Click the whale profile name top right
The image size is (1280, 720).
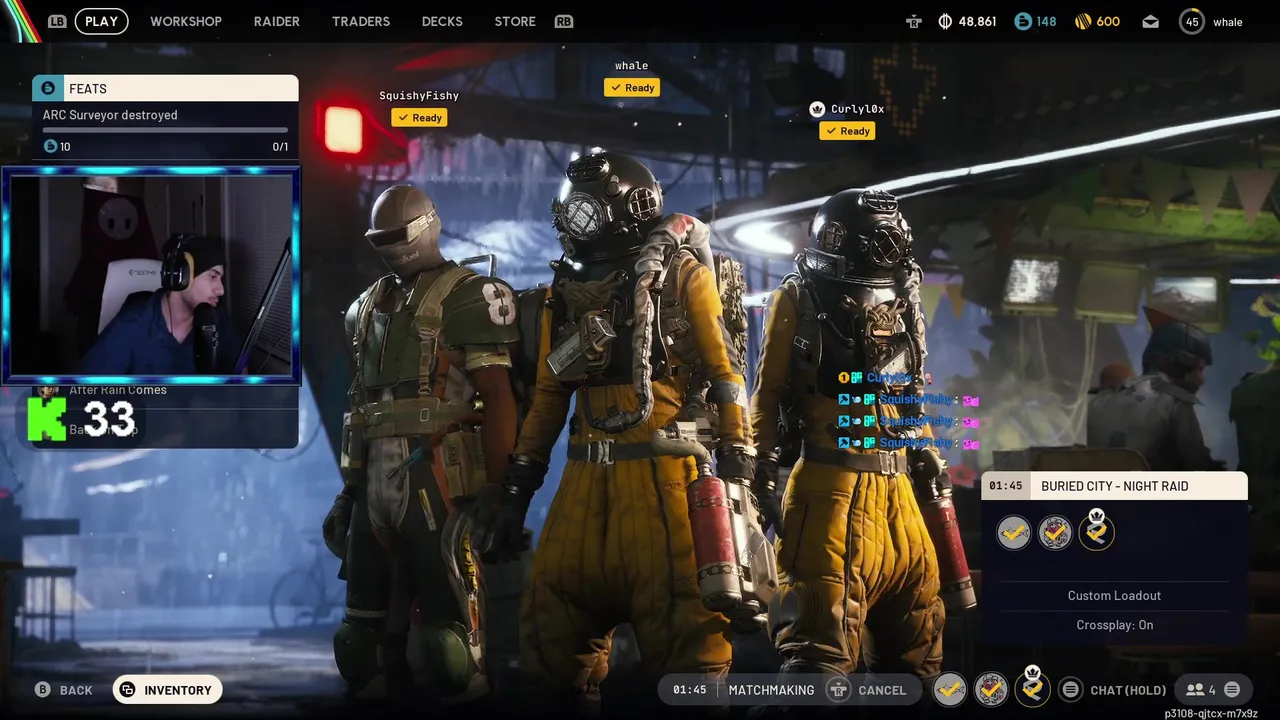1228,22
